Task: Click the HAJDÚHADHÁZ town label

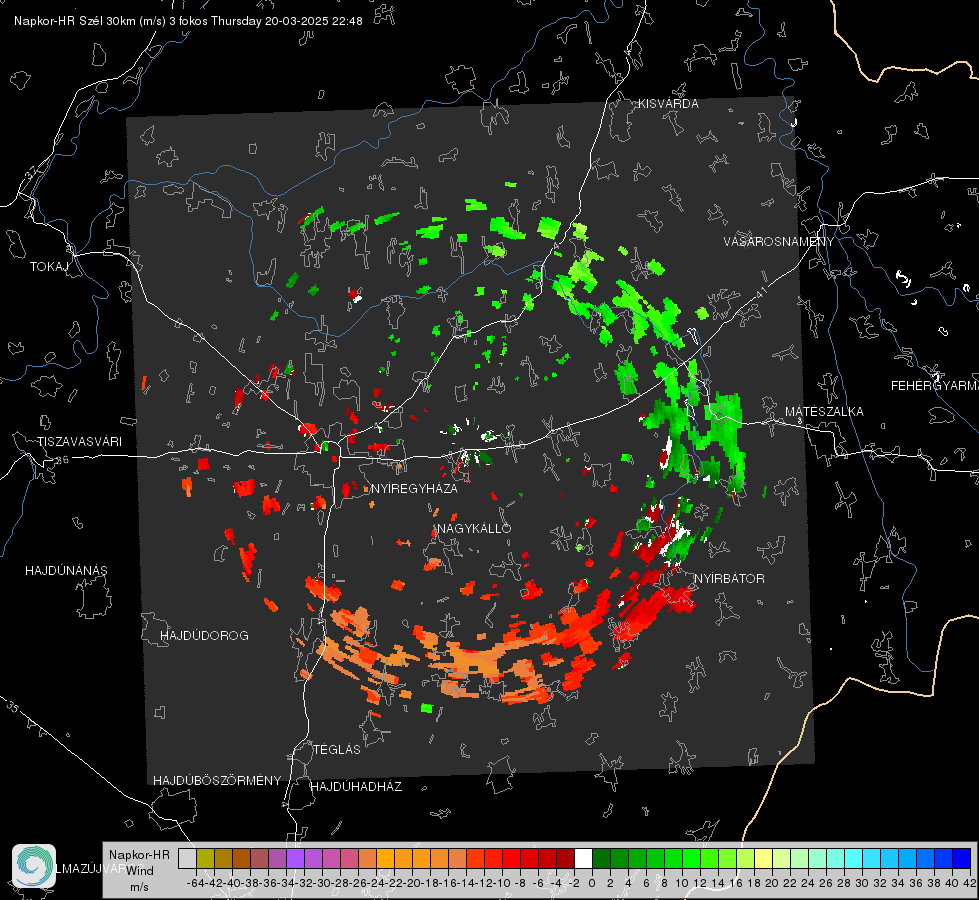Action: 356,786
